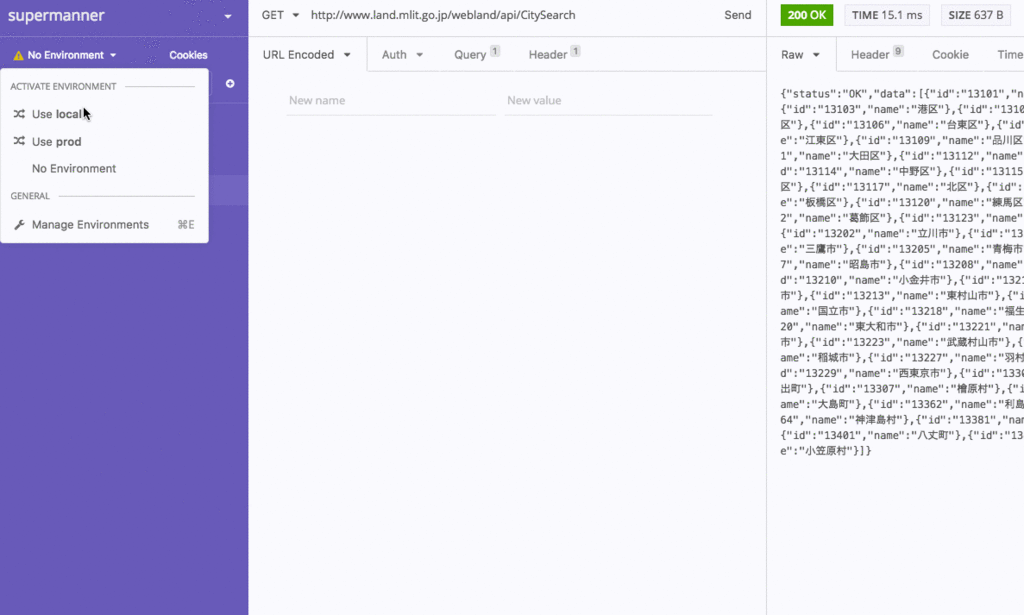
Task: Click the shuffle icon next to Use prod
Action: [x=19, y=141]
